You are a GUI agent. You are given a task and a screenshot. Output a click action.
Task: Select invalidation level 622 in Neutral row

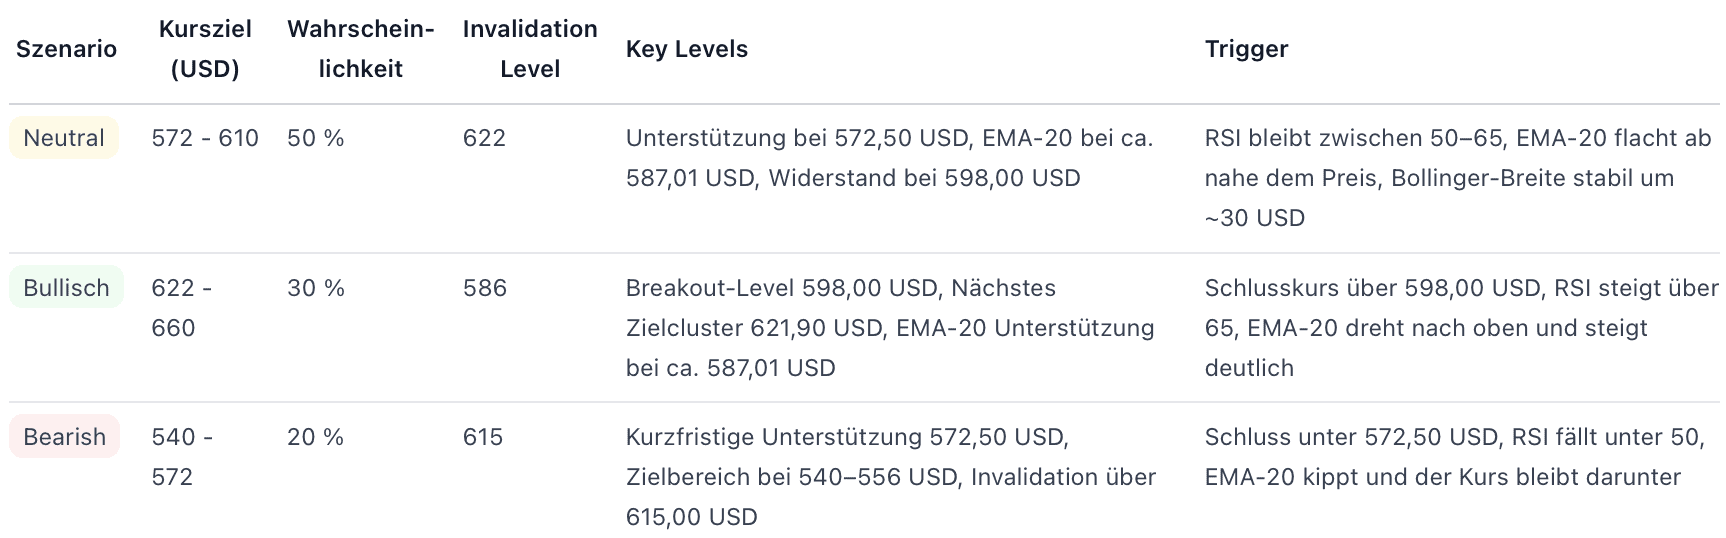pos(484,138)
